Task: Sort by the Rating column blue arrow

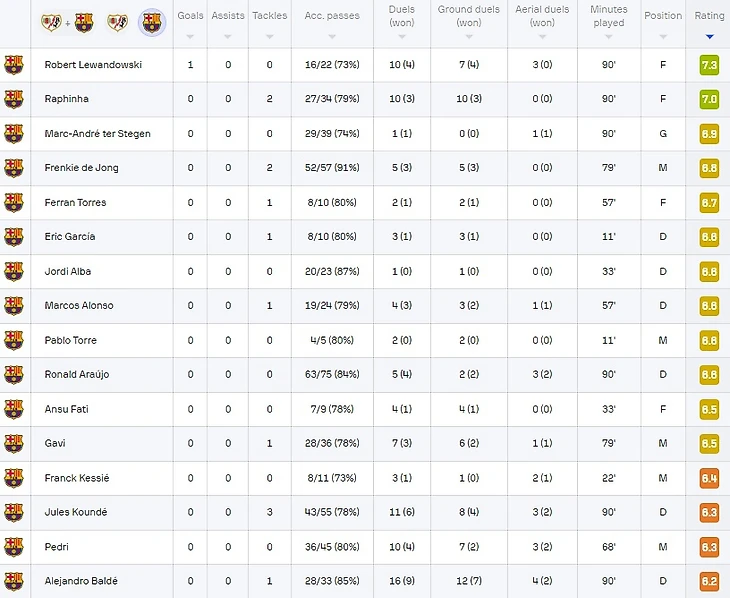Action: coord(709,37)
